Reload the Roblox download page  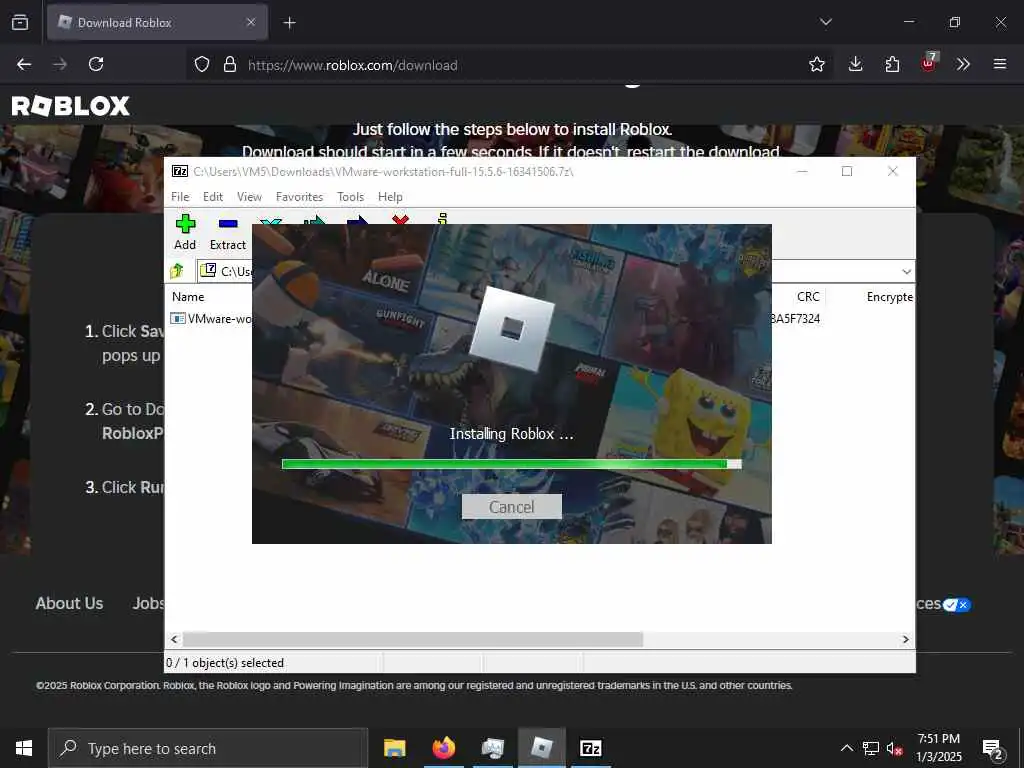point(96,64)
